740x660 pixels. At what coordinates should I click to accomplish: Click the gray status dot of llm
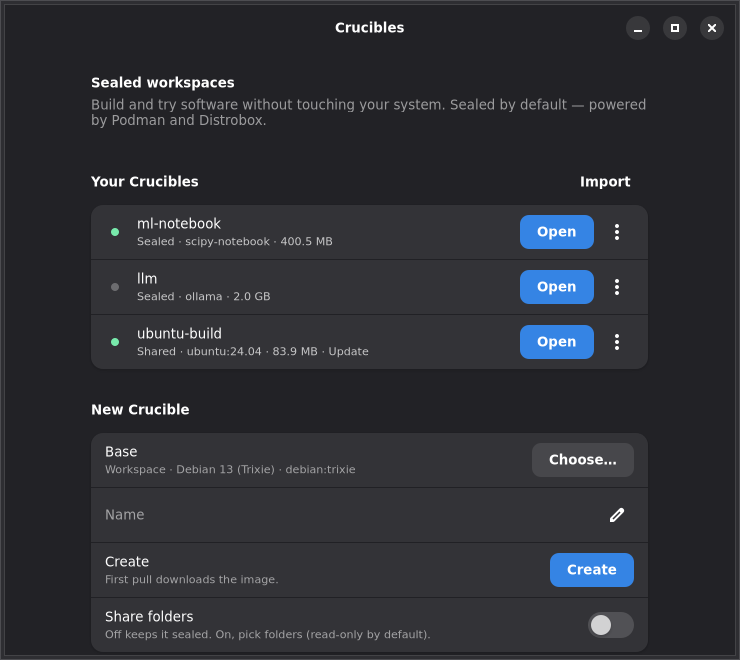pos(115,287)
